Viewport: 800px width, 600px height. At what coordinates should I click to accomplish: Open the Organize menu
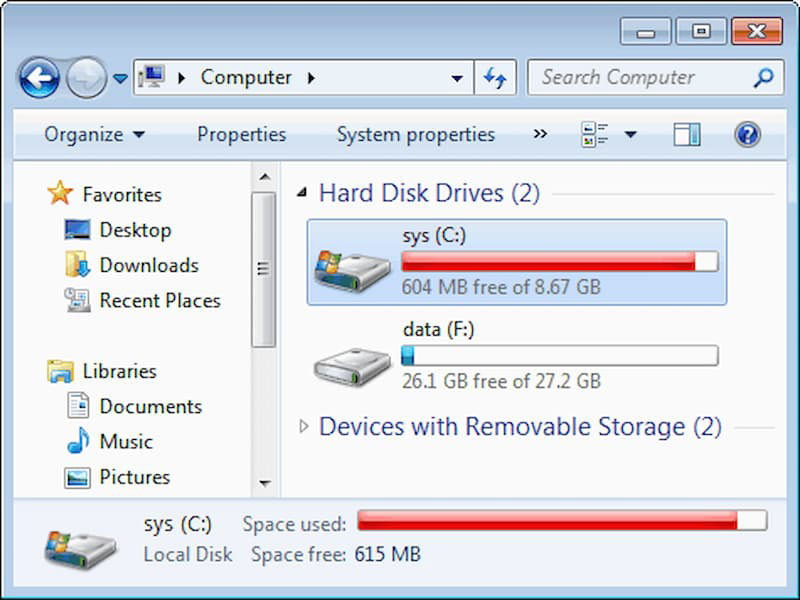pos(95,135)
